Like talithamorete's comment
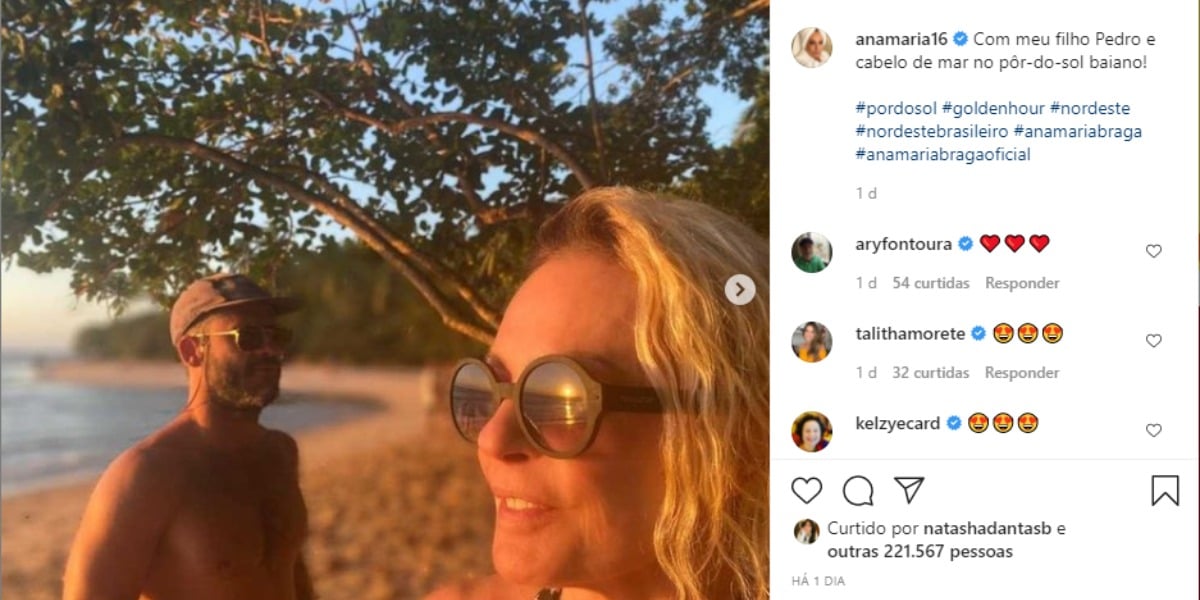Screen dimensions: 1200x600 click(x=1153, y=341)
